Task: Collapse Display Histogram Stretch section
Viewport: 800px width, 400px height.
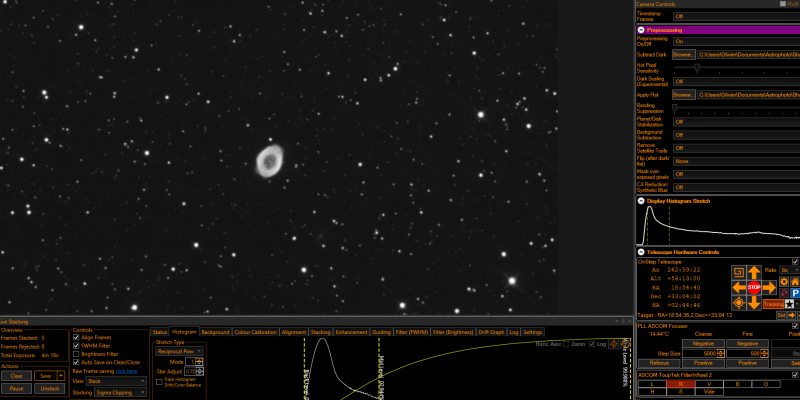Action: (641, 201)
